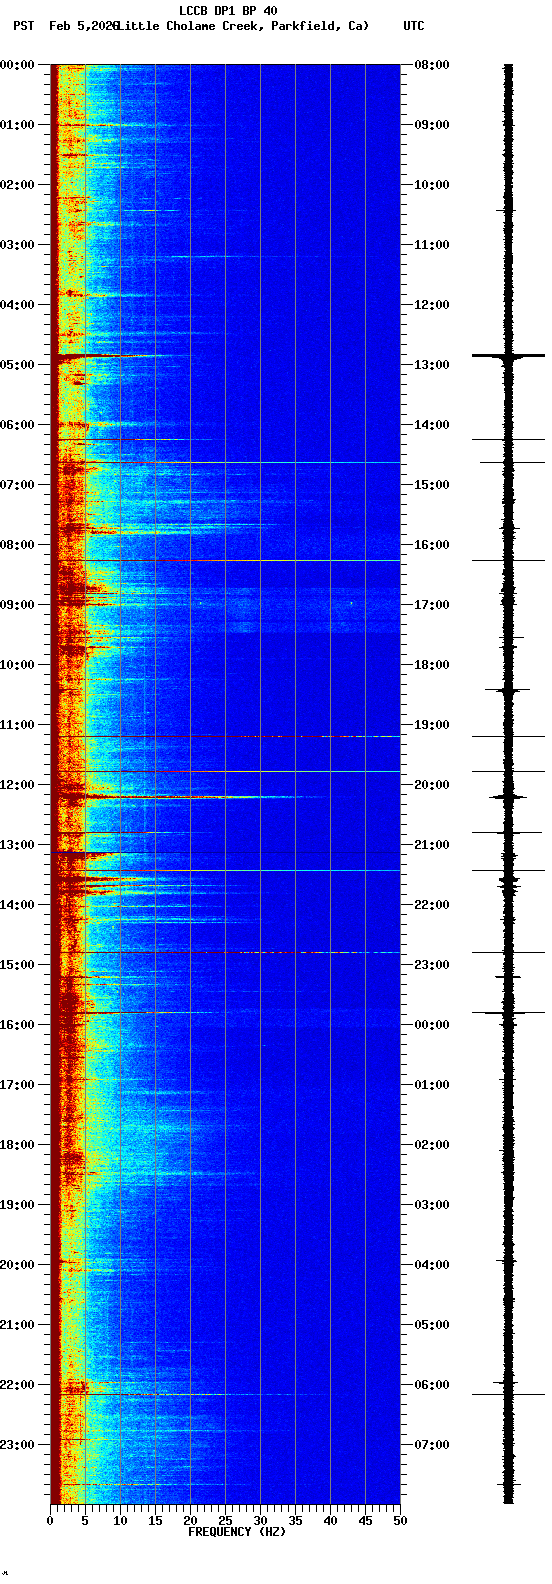Click the 23:00 PST time label
552x1584 pixels.
pos(18,1445)
